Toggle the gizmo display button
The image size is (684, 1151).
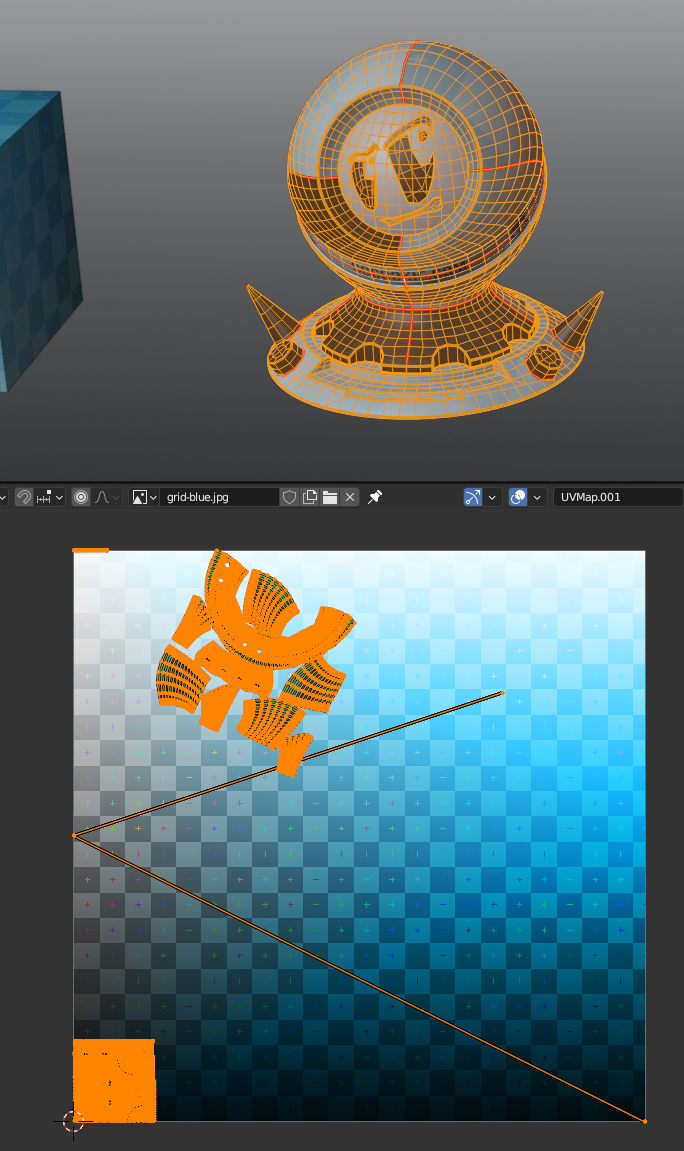tap(473, 497)
